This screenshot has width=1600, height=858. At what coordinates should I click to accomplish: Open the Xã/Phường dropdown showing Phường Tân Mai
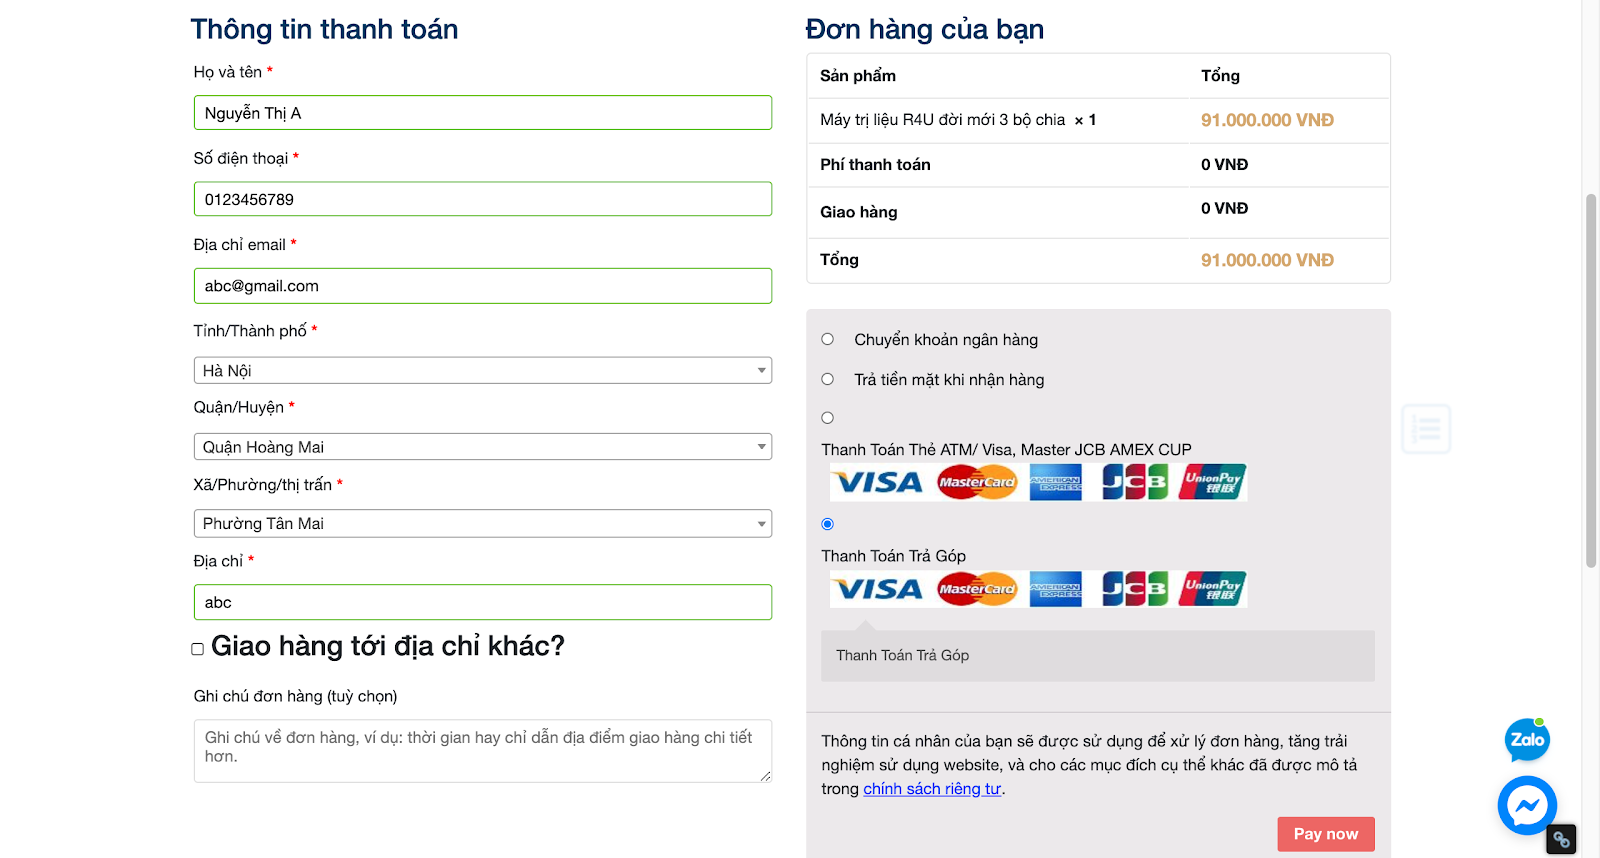tap(482, 524)
